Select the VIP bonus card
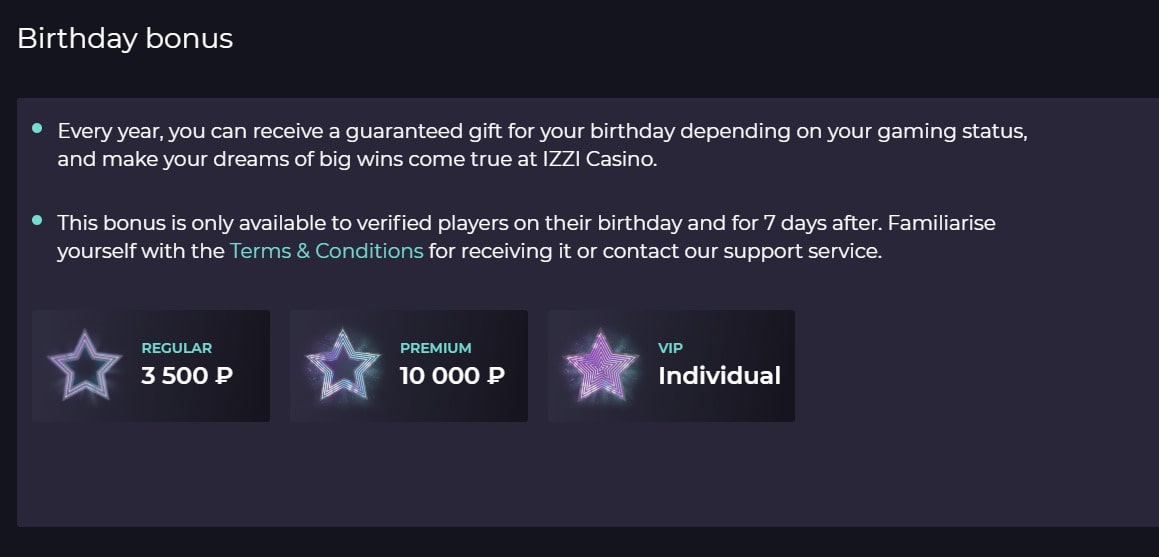The image size is (1159, 557). [671, 365]
